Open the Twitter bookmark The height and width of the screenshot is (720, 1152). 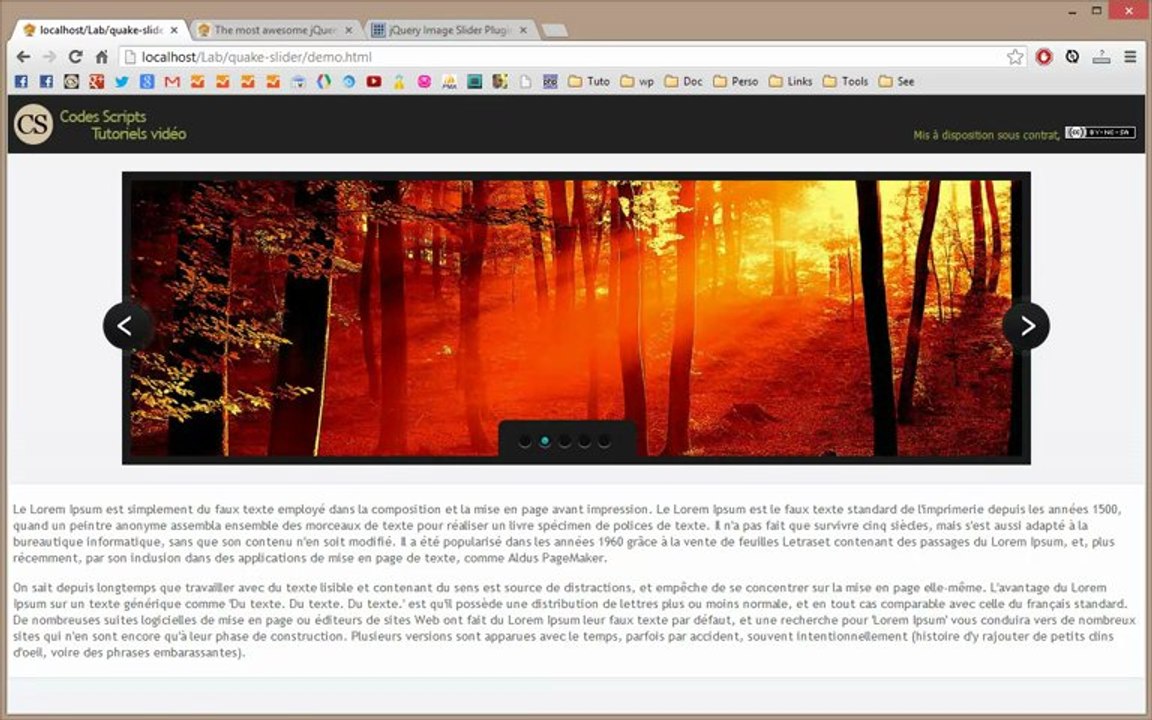(x=121, y=82)
